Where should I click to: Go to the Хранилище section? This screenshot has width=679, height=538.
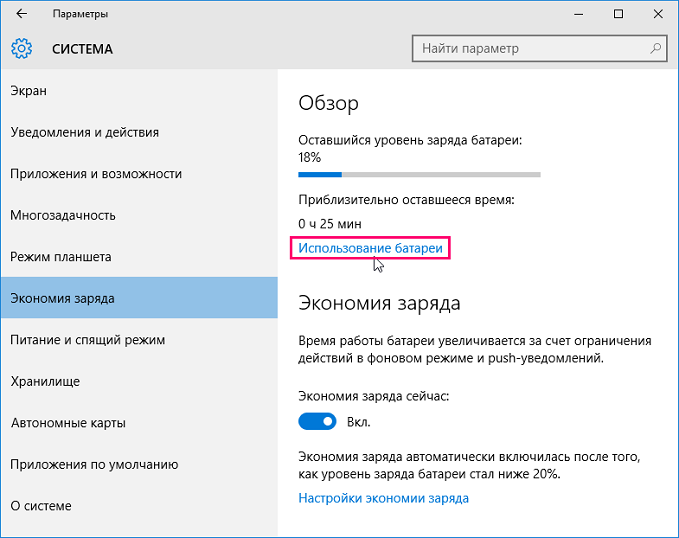(x=45, y=381)
